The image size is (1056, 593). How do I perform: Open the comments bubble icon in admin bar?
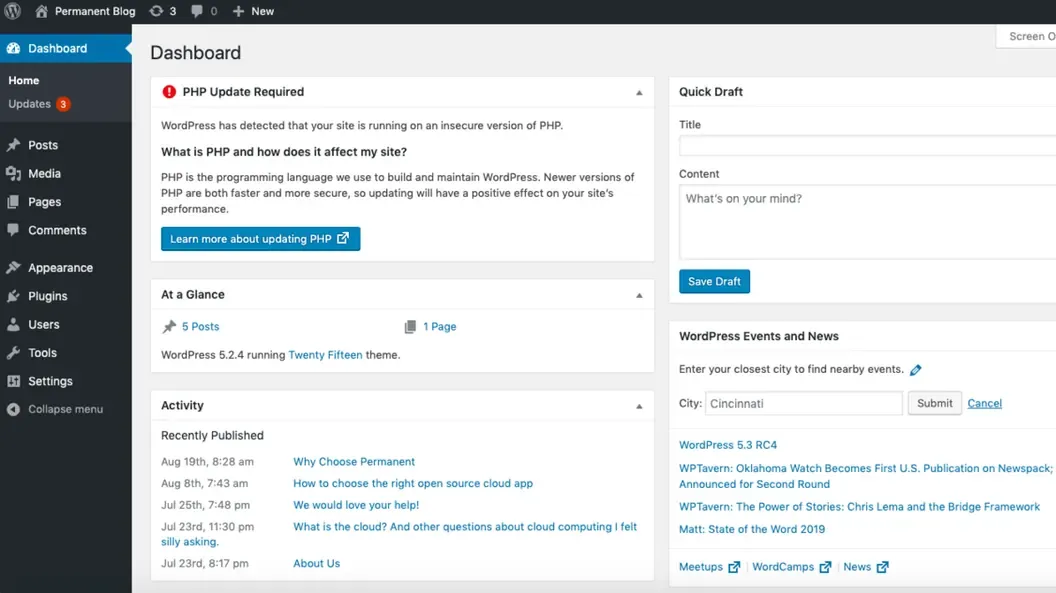pos(197,11)
